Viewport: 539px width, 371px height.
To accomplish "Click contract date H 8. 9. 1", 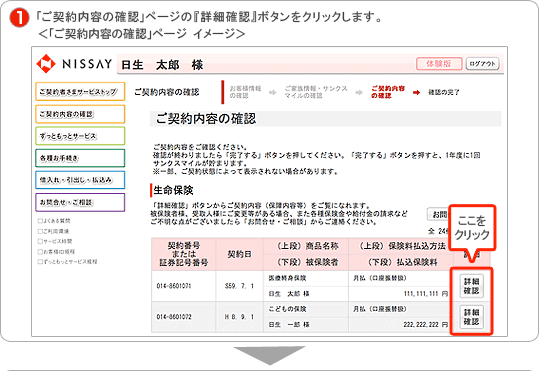I will 239,317.
